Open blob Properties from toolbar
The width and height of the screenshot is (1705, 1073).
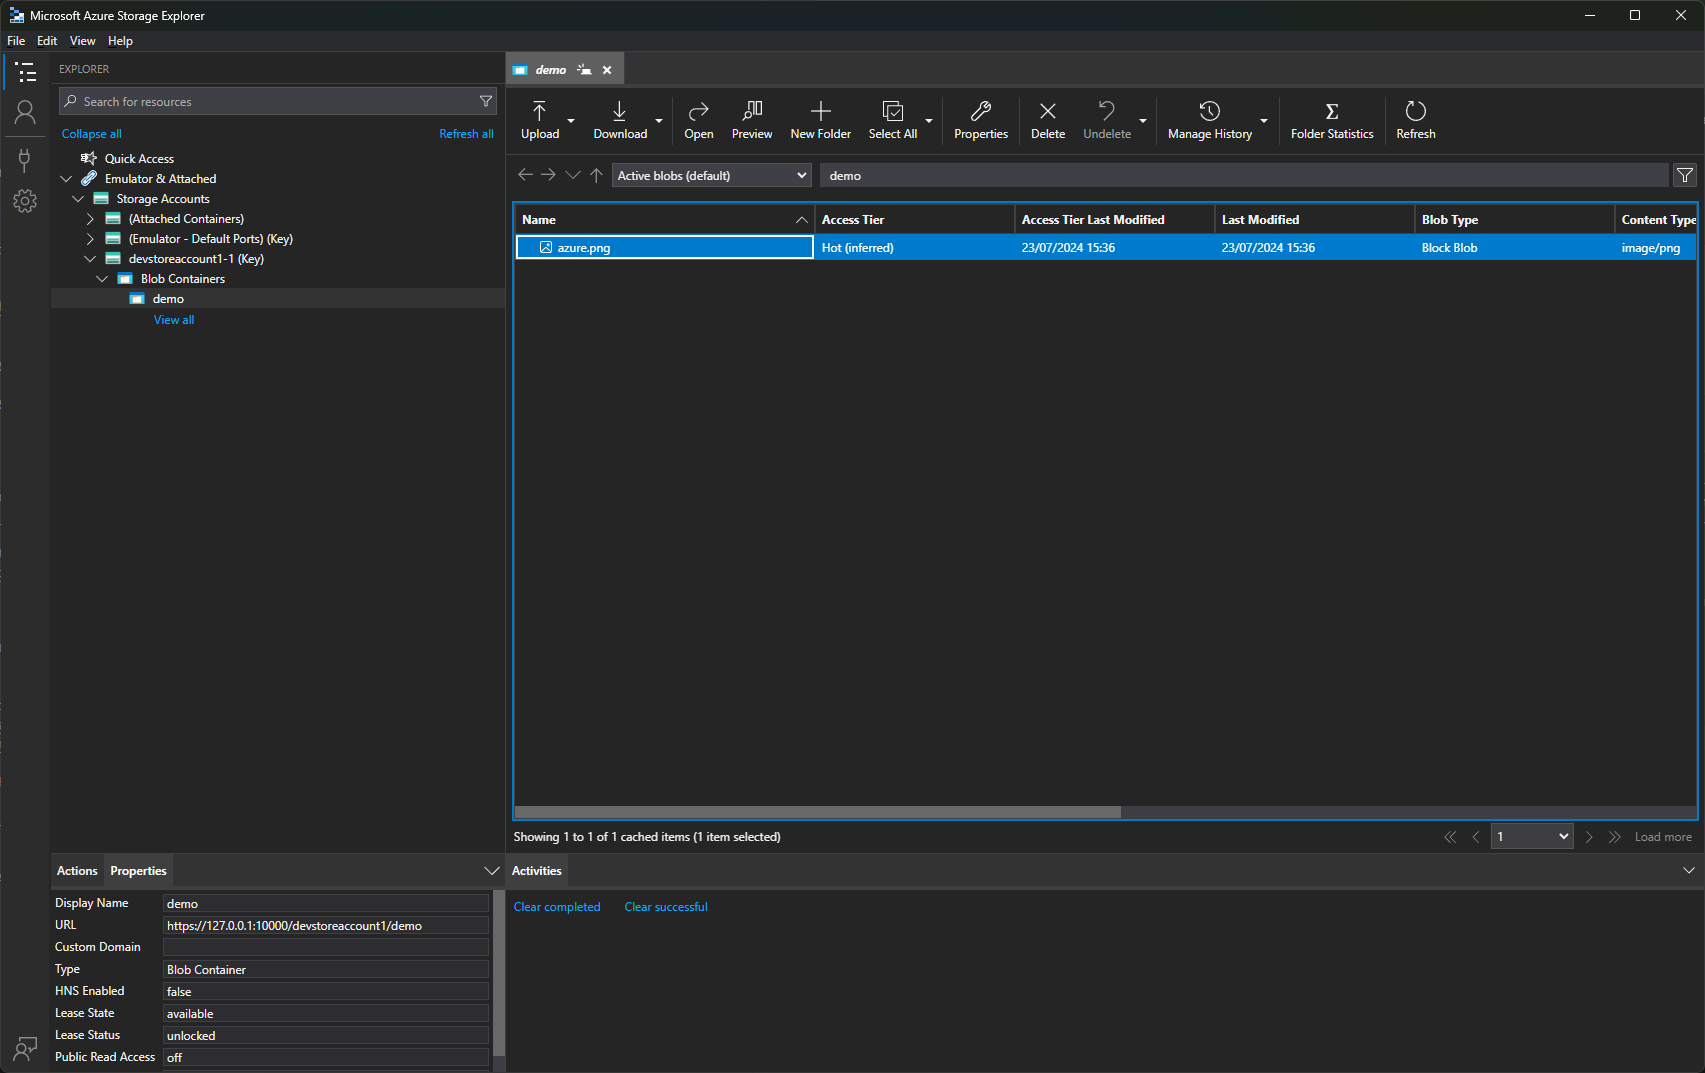pos(981,121)
